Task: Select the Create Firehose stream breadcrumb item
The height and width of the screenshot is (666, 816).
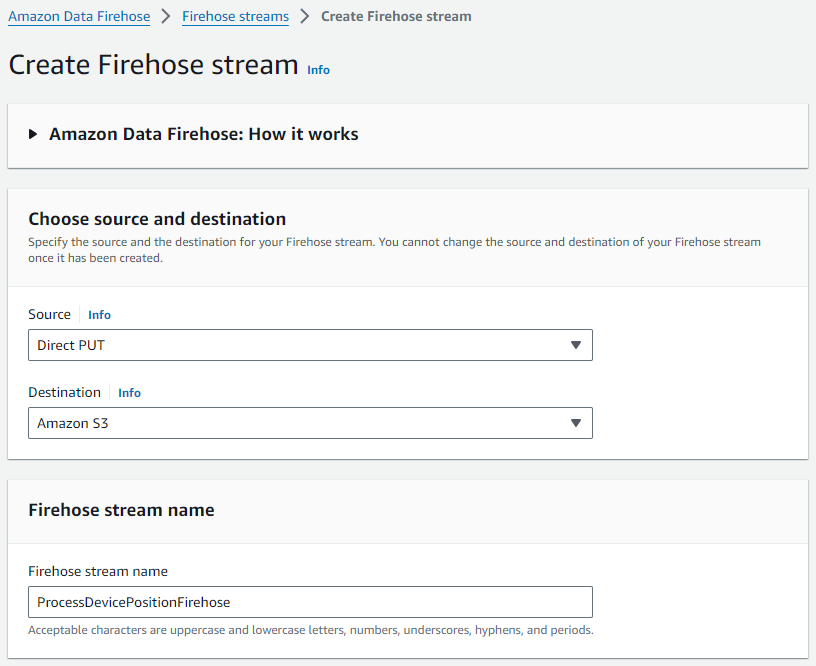Action: pyautogui.click(x=396, y=16)
